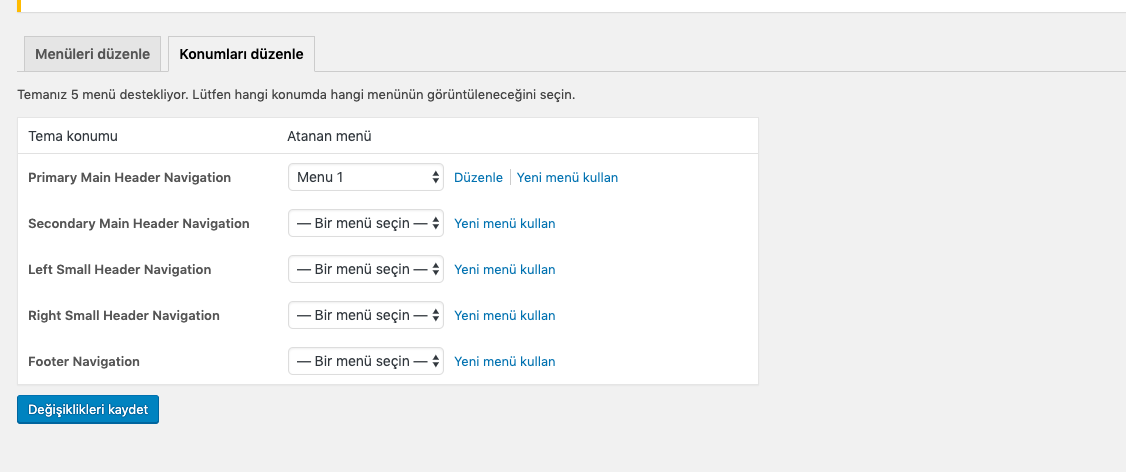Click the Primary Main Header Navigation label

pos(129,177)
